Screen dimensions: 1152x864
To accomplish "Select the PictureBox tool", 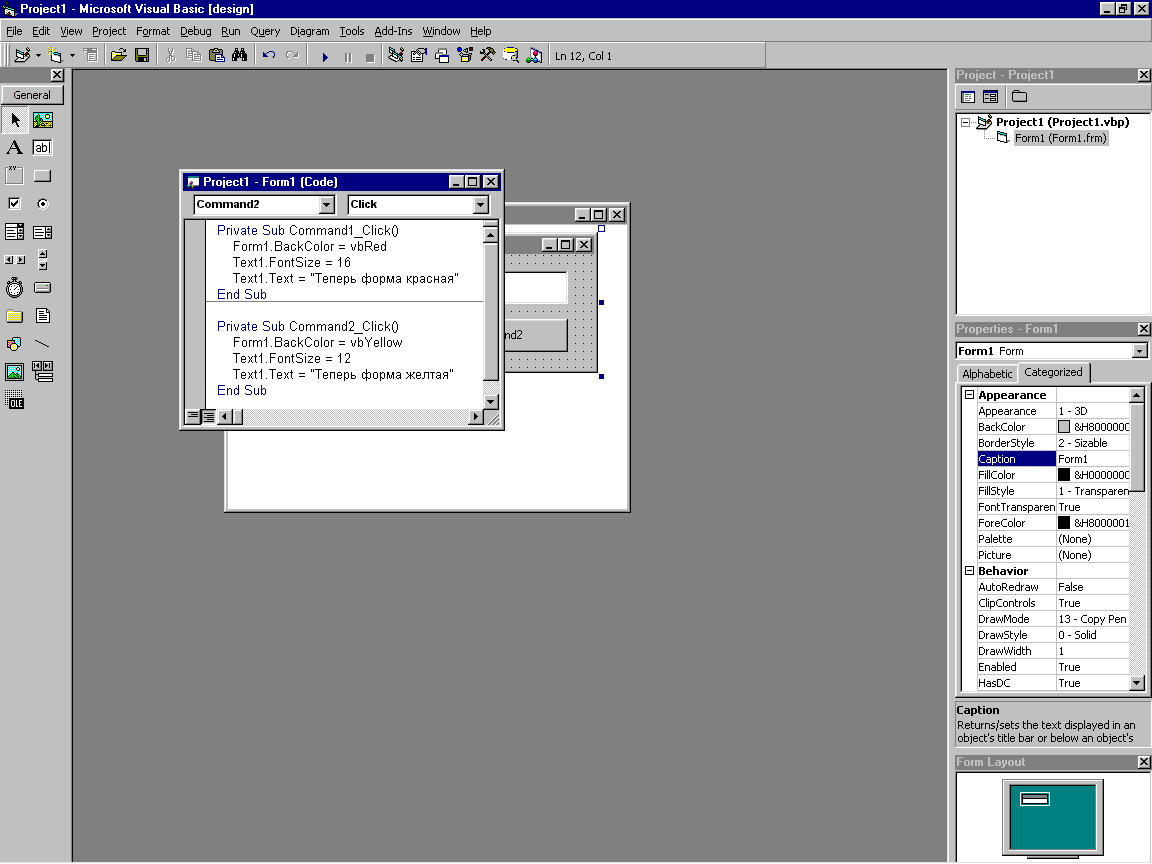I will (x=43, y=120).
